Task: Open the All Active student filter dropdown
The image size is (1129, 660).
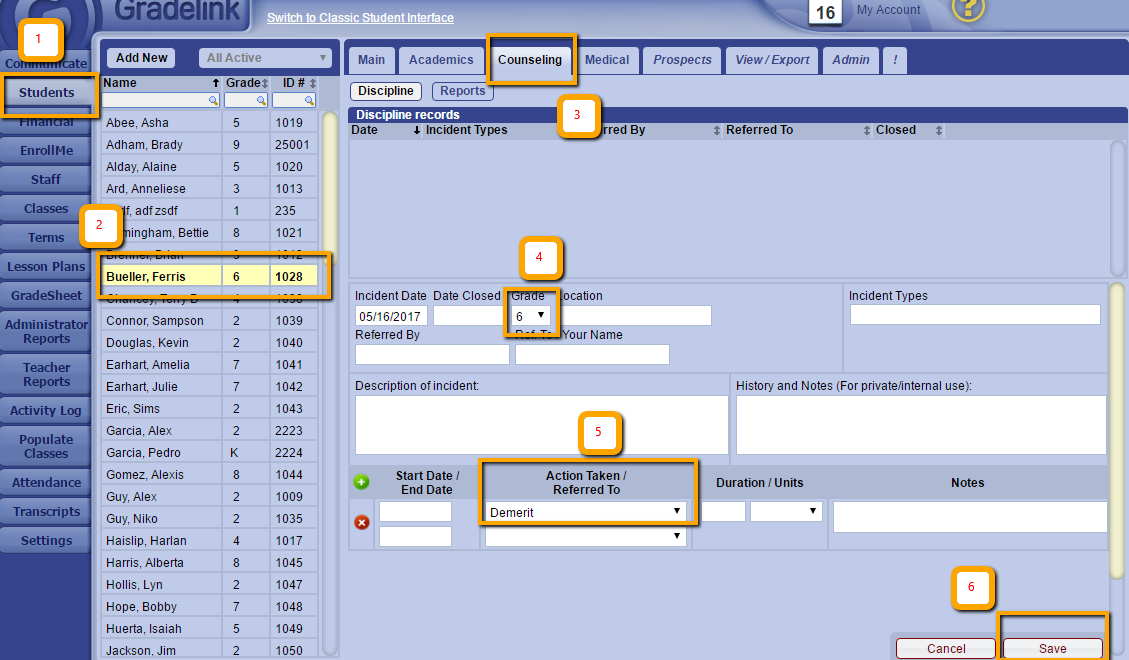Action: (265, 58)
